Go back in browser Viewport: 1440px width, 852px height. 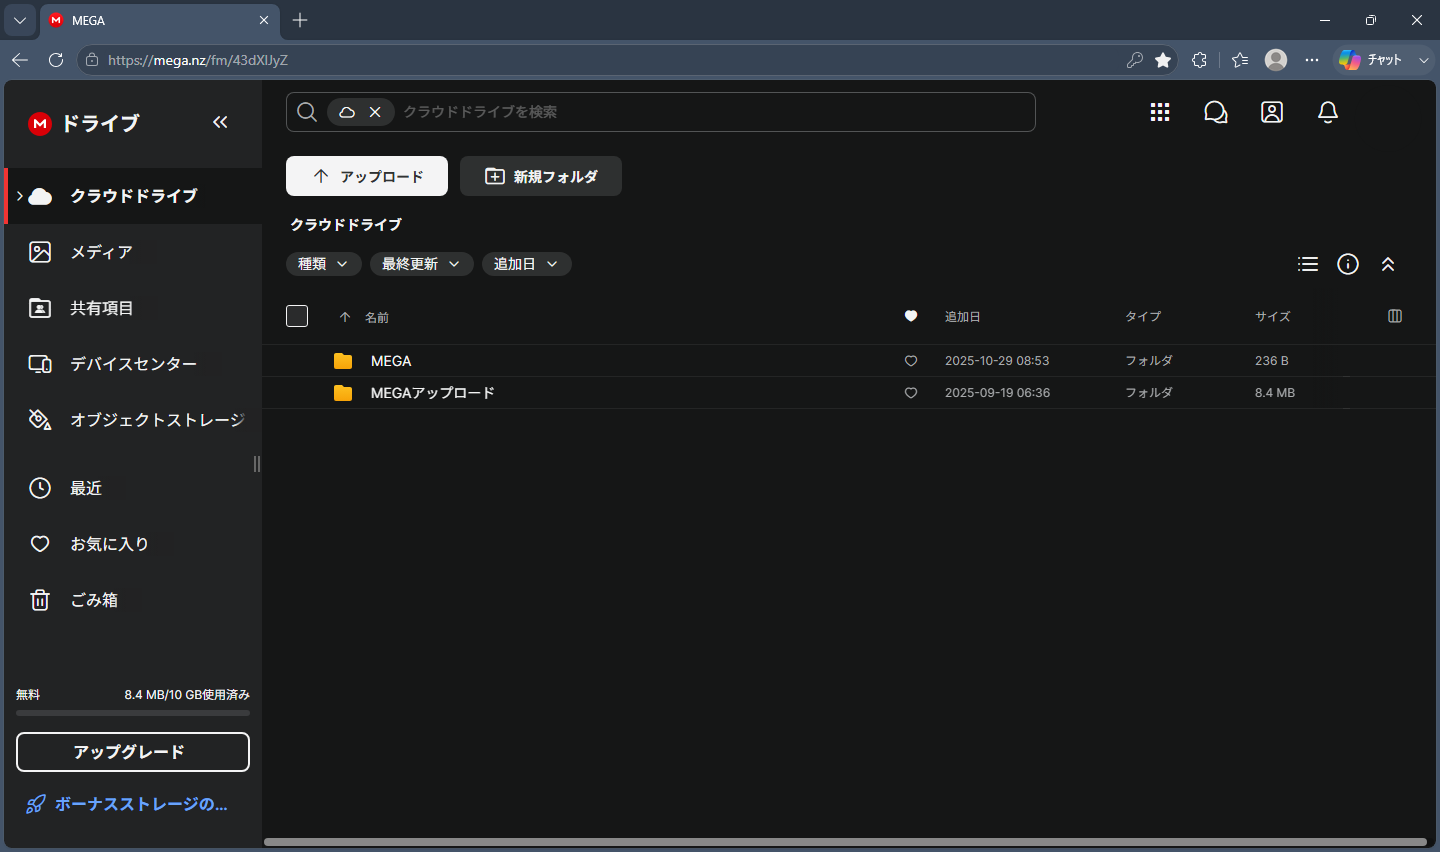(20, 60)
